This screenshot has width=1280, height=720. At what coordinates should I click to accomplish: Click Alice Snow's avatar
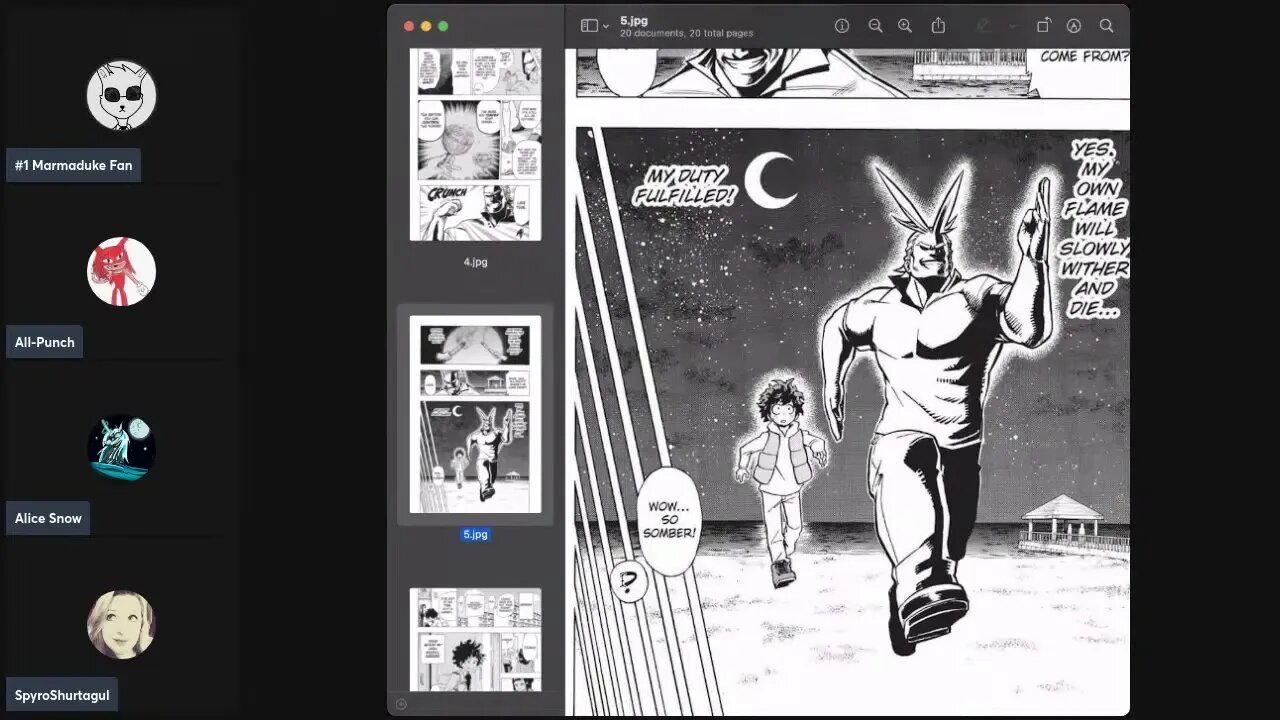point(121,447)
